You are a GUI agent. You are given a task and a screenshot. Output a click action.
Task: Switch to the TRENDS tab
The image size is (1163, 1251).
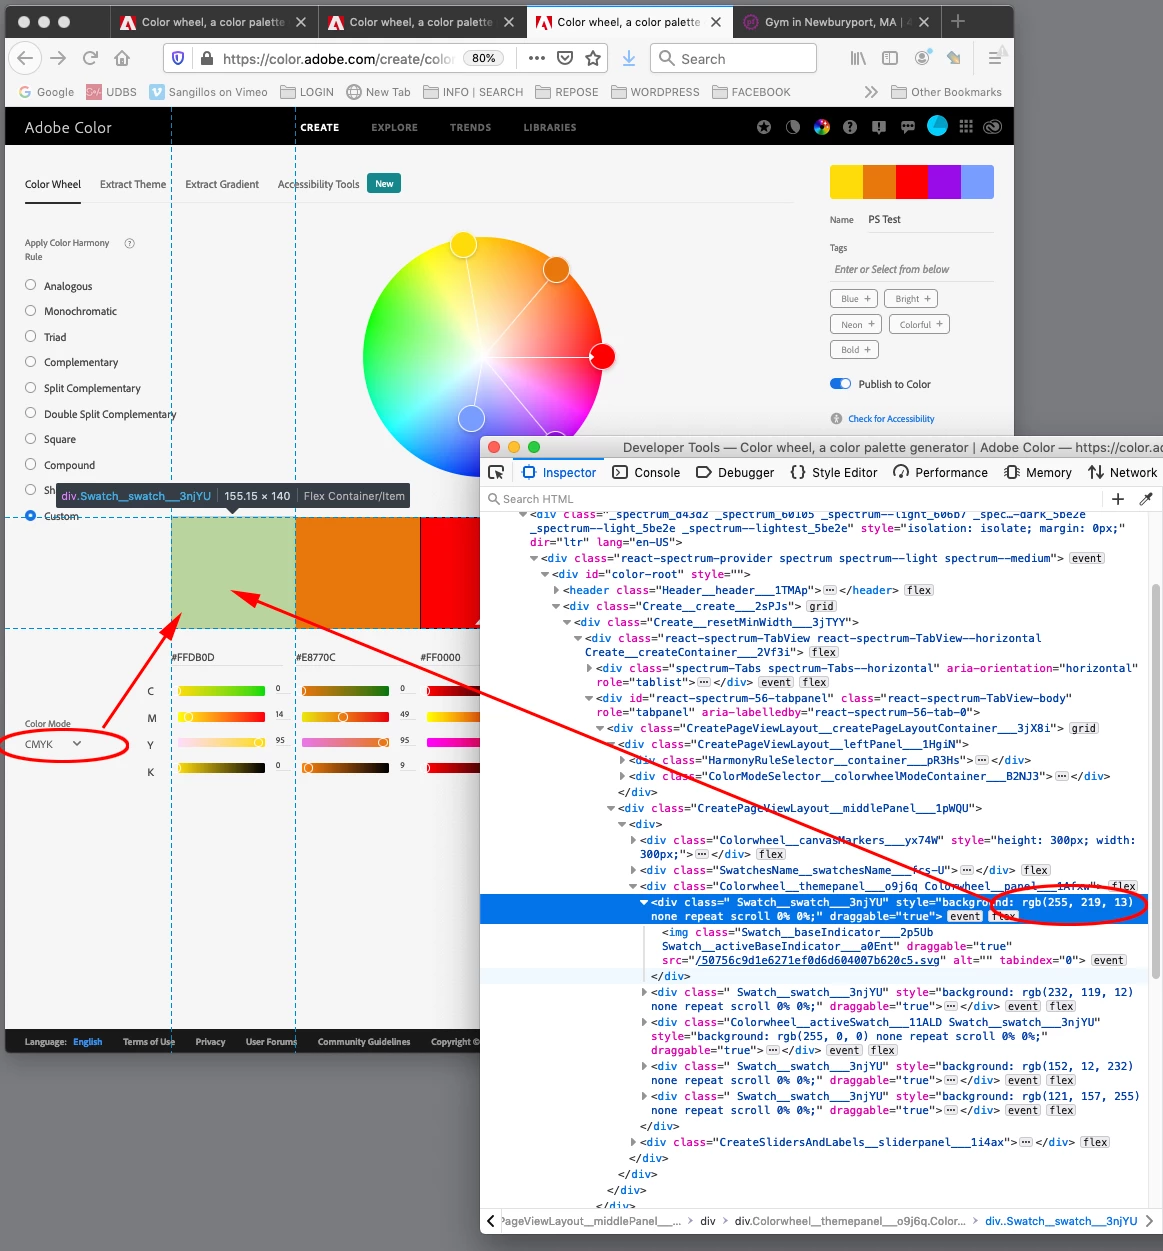click(470, 127)
